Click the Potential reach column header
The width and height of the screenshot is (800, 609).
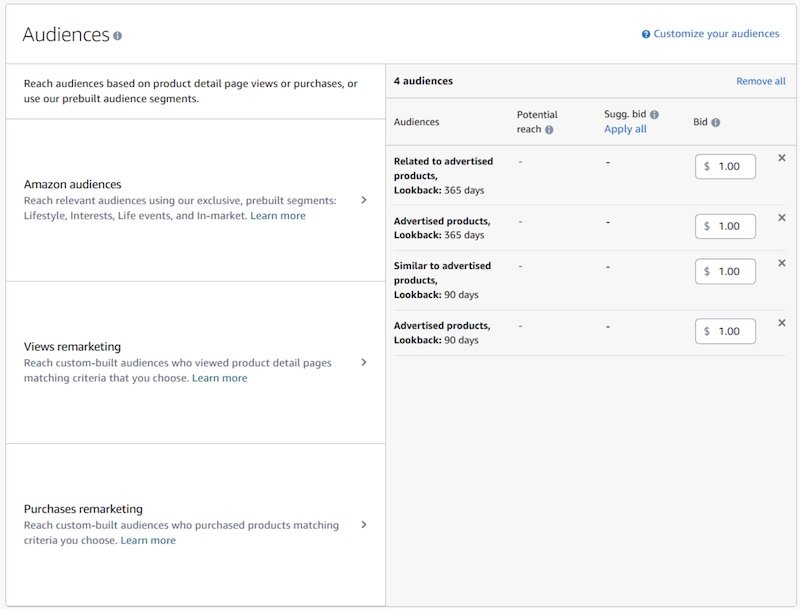click(537, 122)
